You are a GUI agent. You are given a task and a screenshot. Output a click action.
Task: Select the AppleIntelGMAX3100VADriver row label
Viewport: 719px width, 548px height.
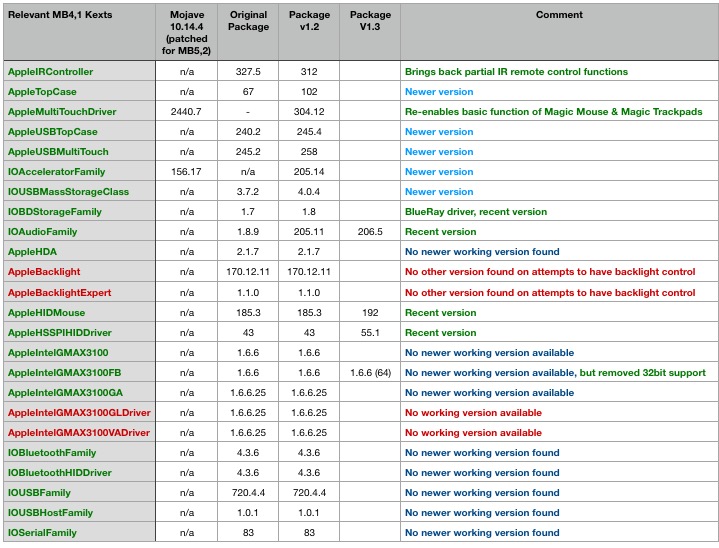[x=79, y=433]
